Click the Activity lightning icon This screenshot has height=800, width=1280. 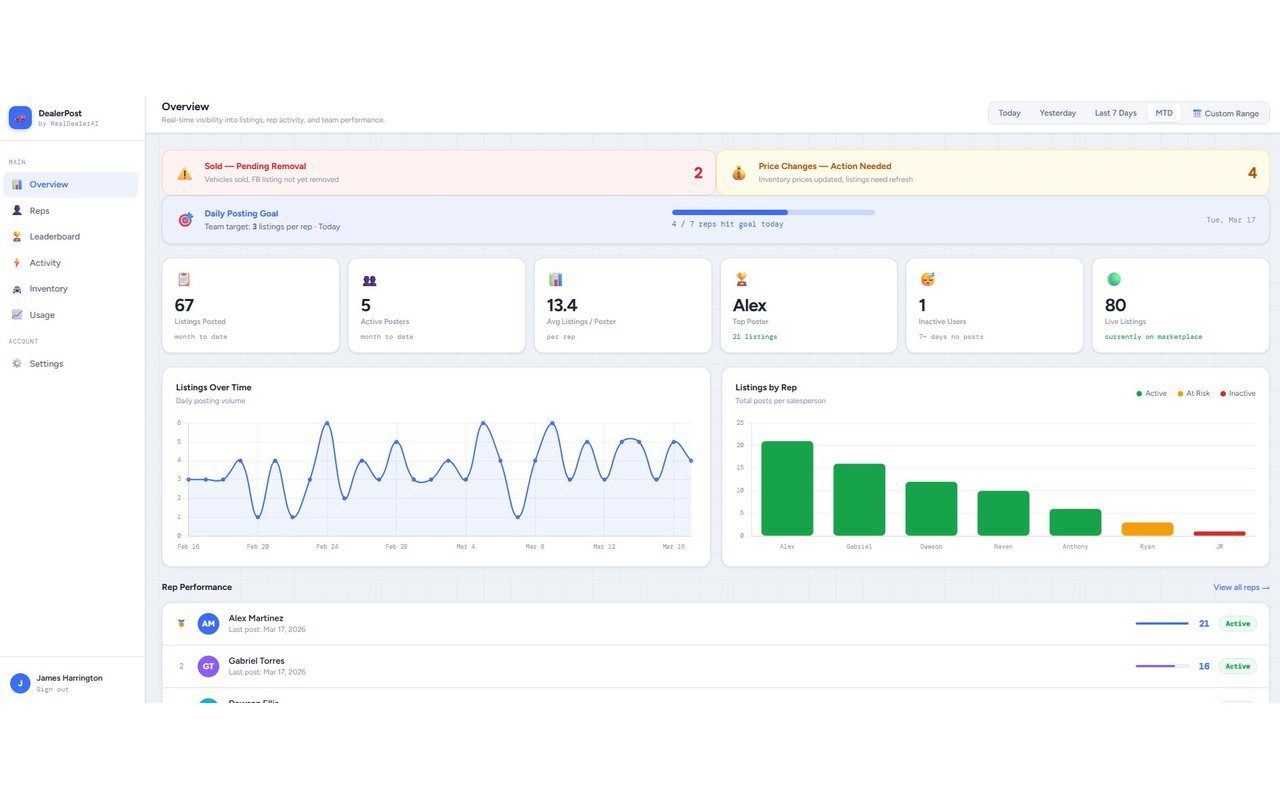(x=17, y=263)
